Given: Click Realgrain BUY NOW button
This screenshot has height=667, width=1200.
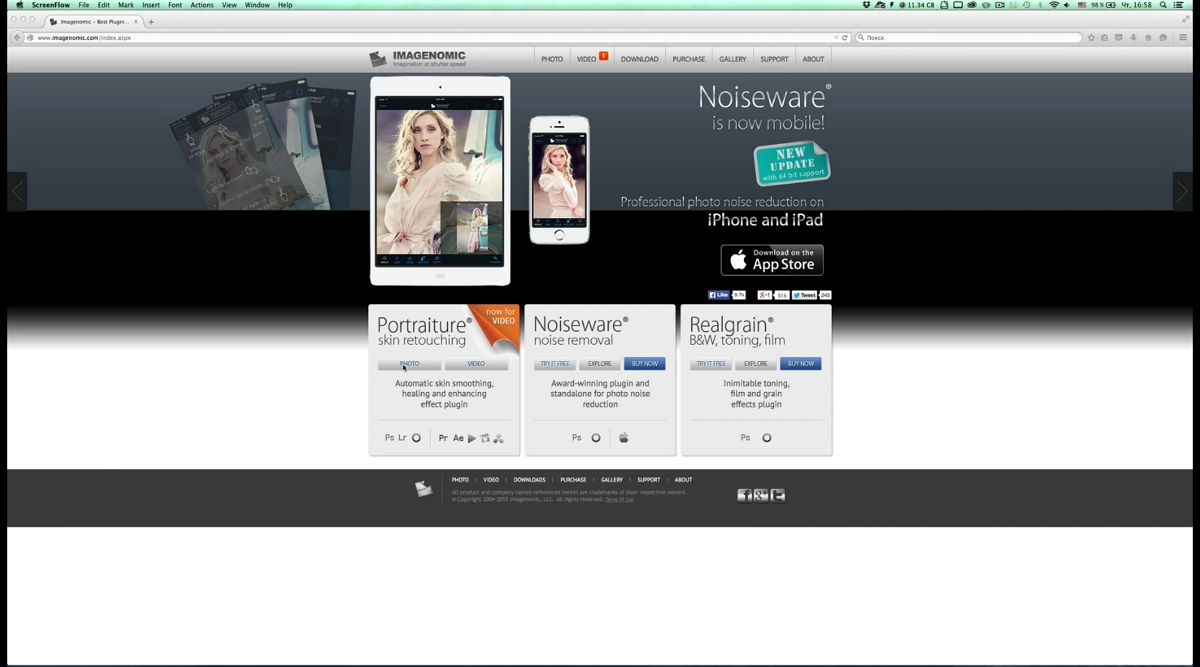Looking at the screenshot, I should point(800,364).
